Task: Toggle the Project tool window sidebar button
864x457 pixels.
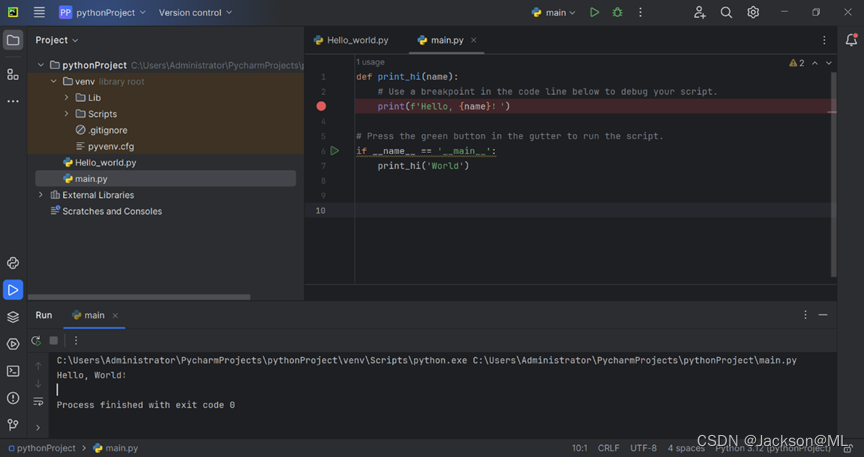Action: [x=13, y=40]
